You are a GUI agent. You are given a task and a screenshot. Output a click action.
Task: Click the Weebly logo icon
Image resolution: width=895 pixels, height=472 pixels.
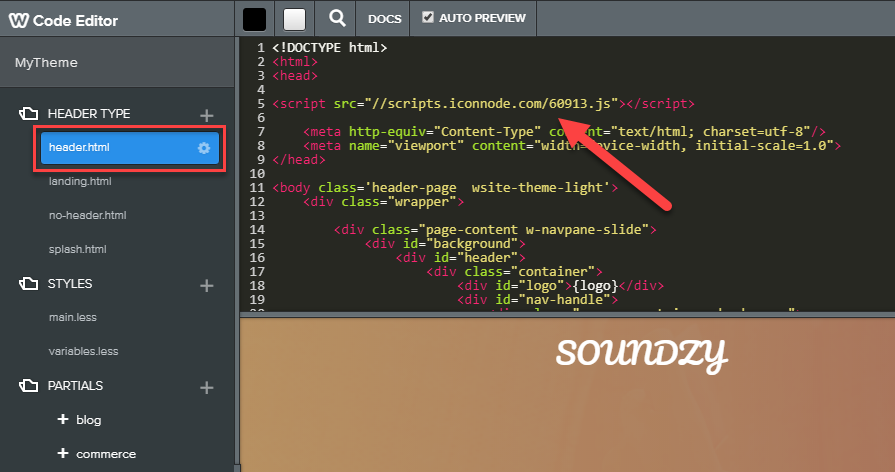click(18, 21)
